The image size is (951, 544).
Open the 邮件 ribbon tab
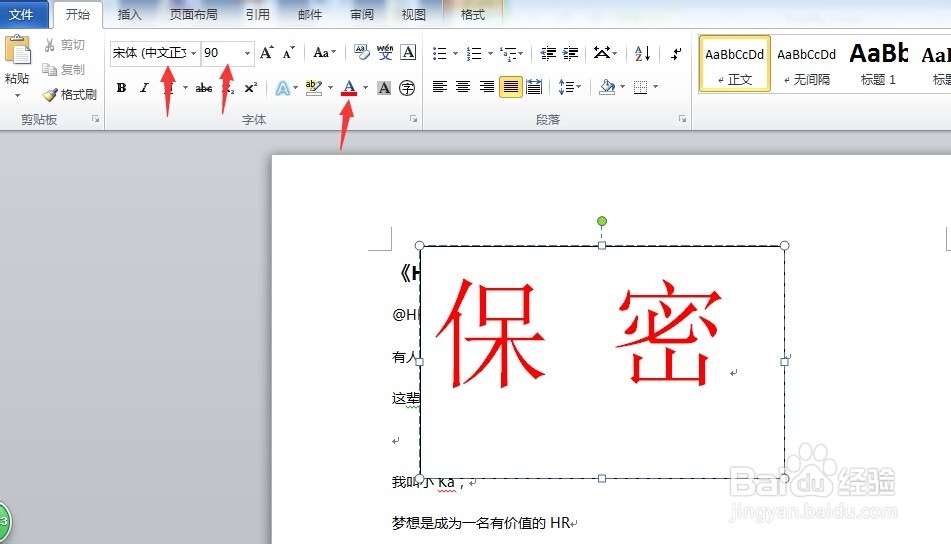coord(310,15)
